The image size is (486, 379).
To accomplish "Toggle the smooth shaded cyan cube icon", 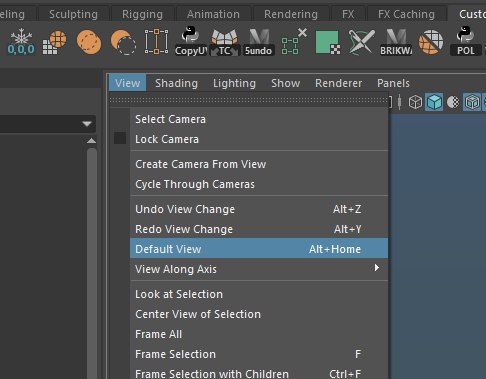I will click(434, 102).
